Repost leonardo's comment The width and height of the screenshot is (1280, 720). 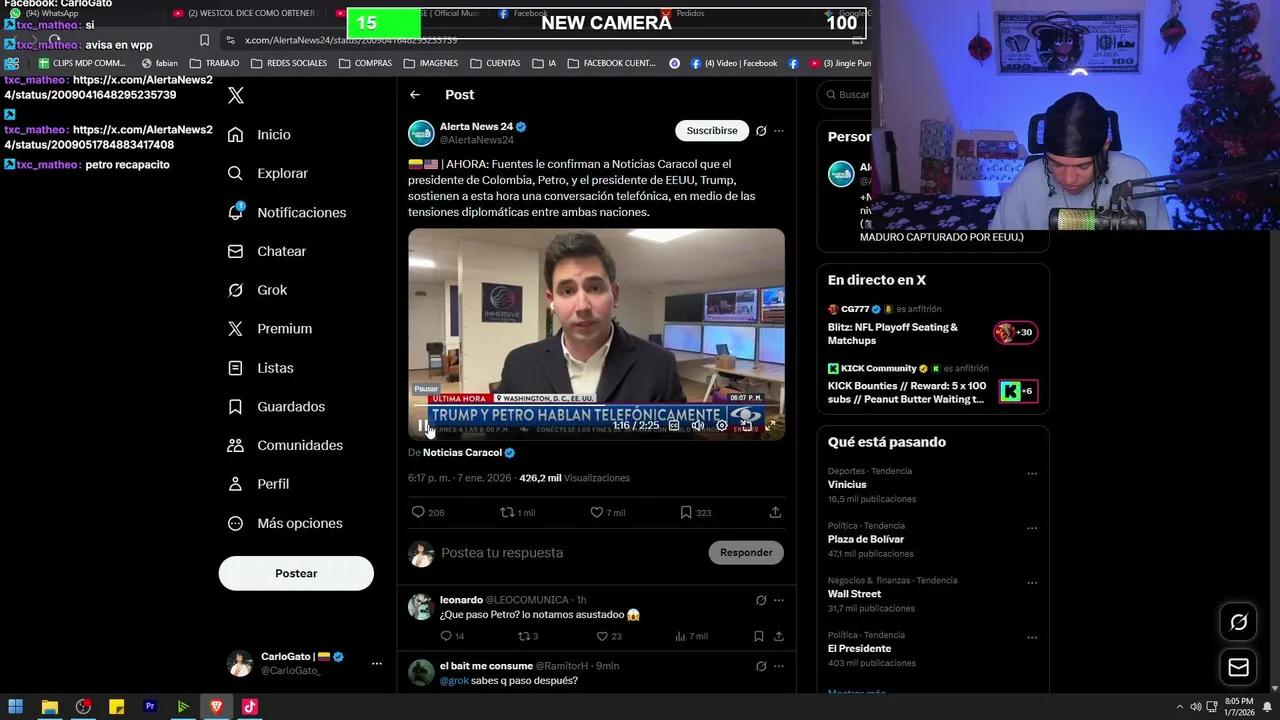pyautogui.click(x=523, y=636)
